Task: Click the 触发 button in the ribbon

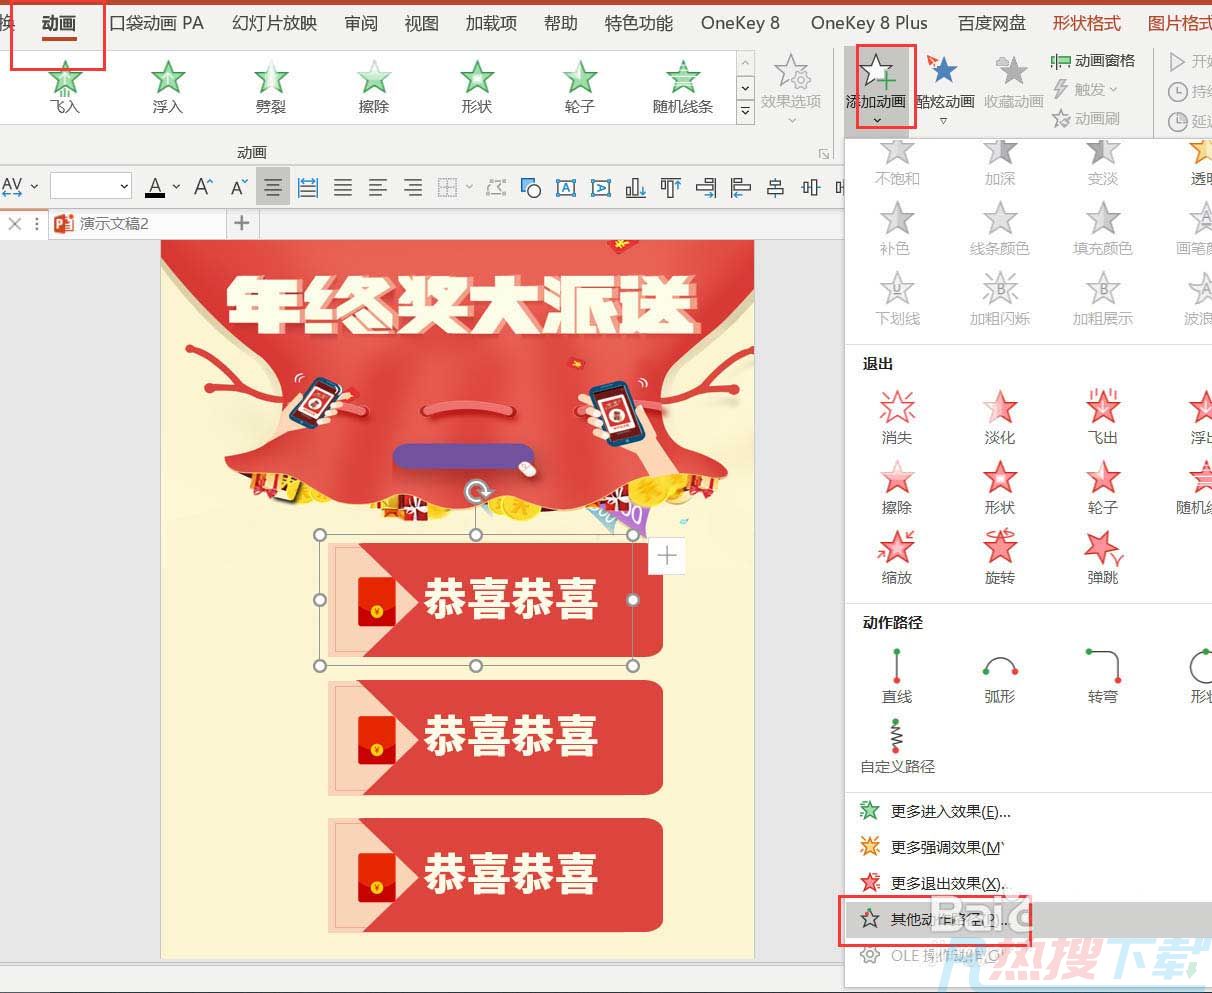Action: tap(1086, 90)
